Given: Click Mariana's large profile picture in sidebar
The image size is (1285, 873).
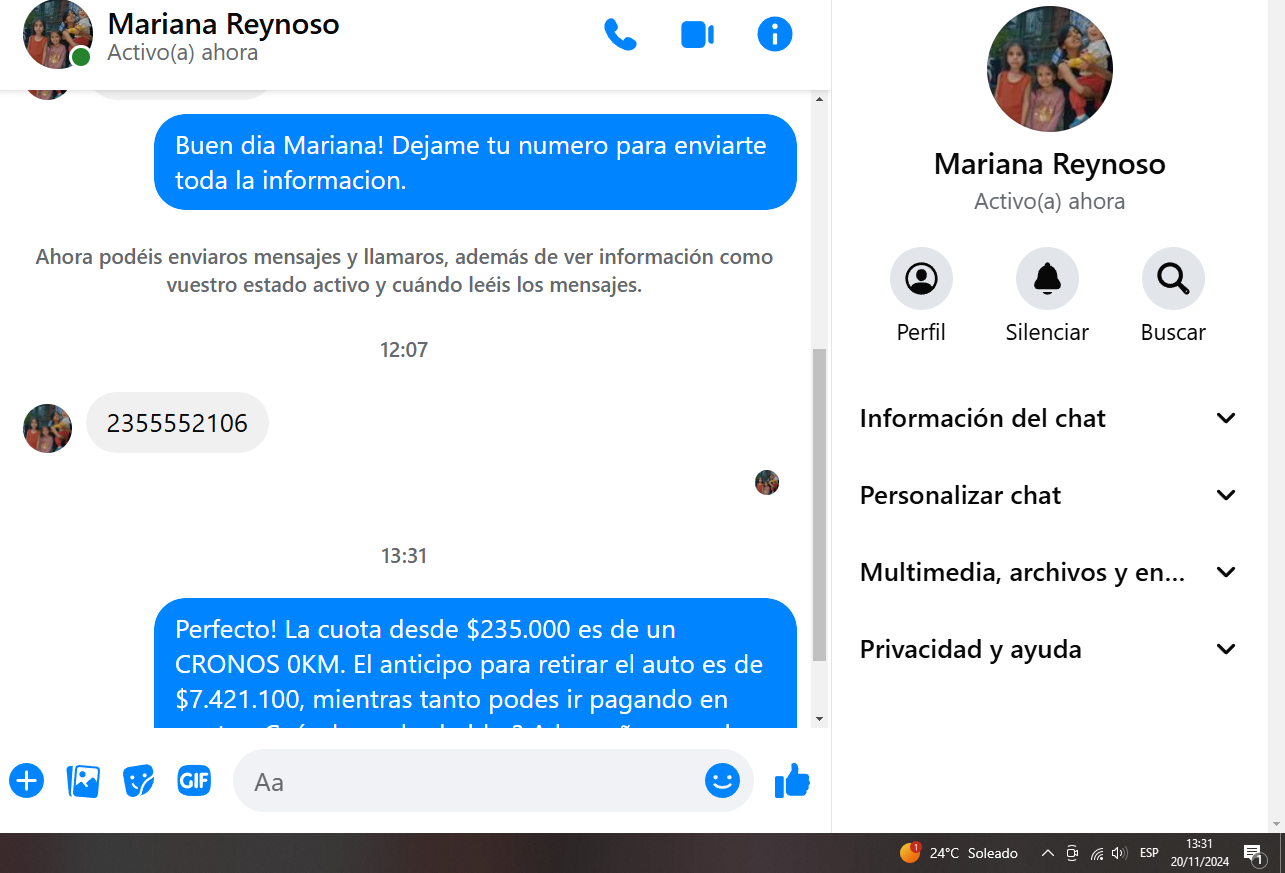Looking at the screenshot, I should pos(1049,69).
